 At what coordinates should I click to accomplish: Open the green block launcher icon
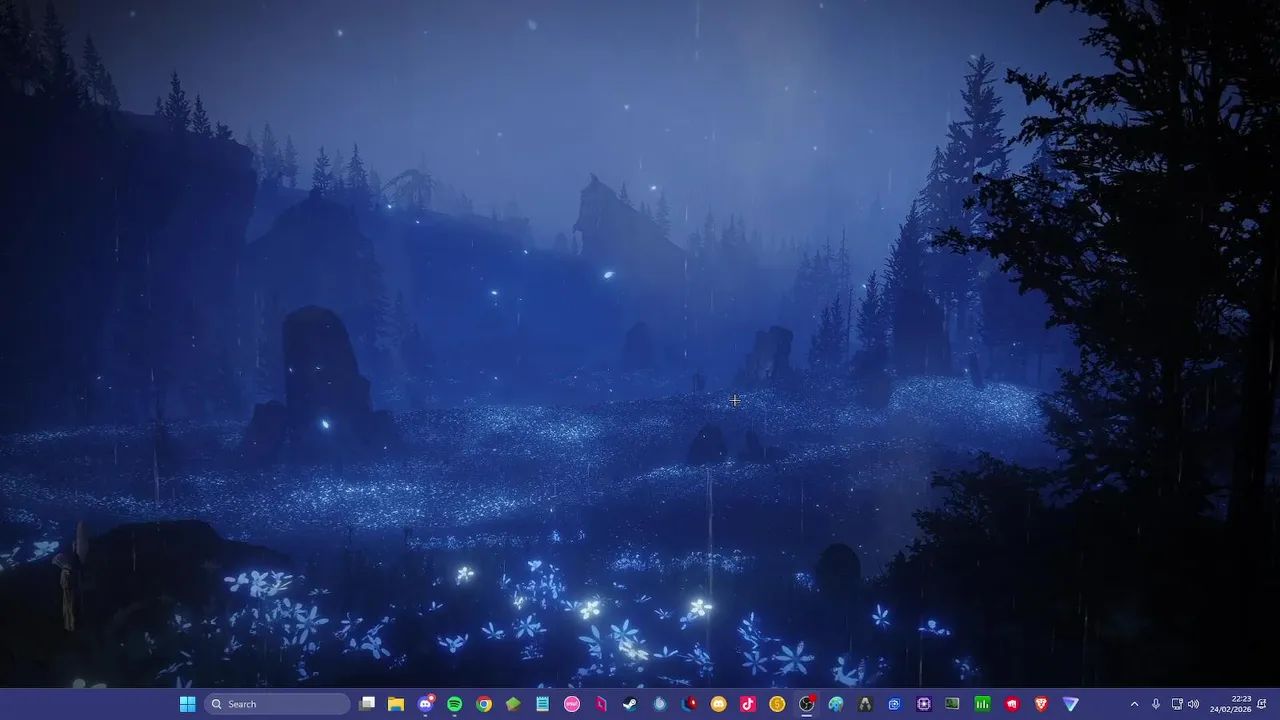(513, 704)
